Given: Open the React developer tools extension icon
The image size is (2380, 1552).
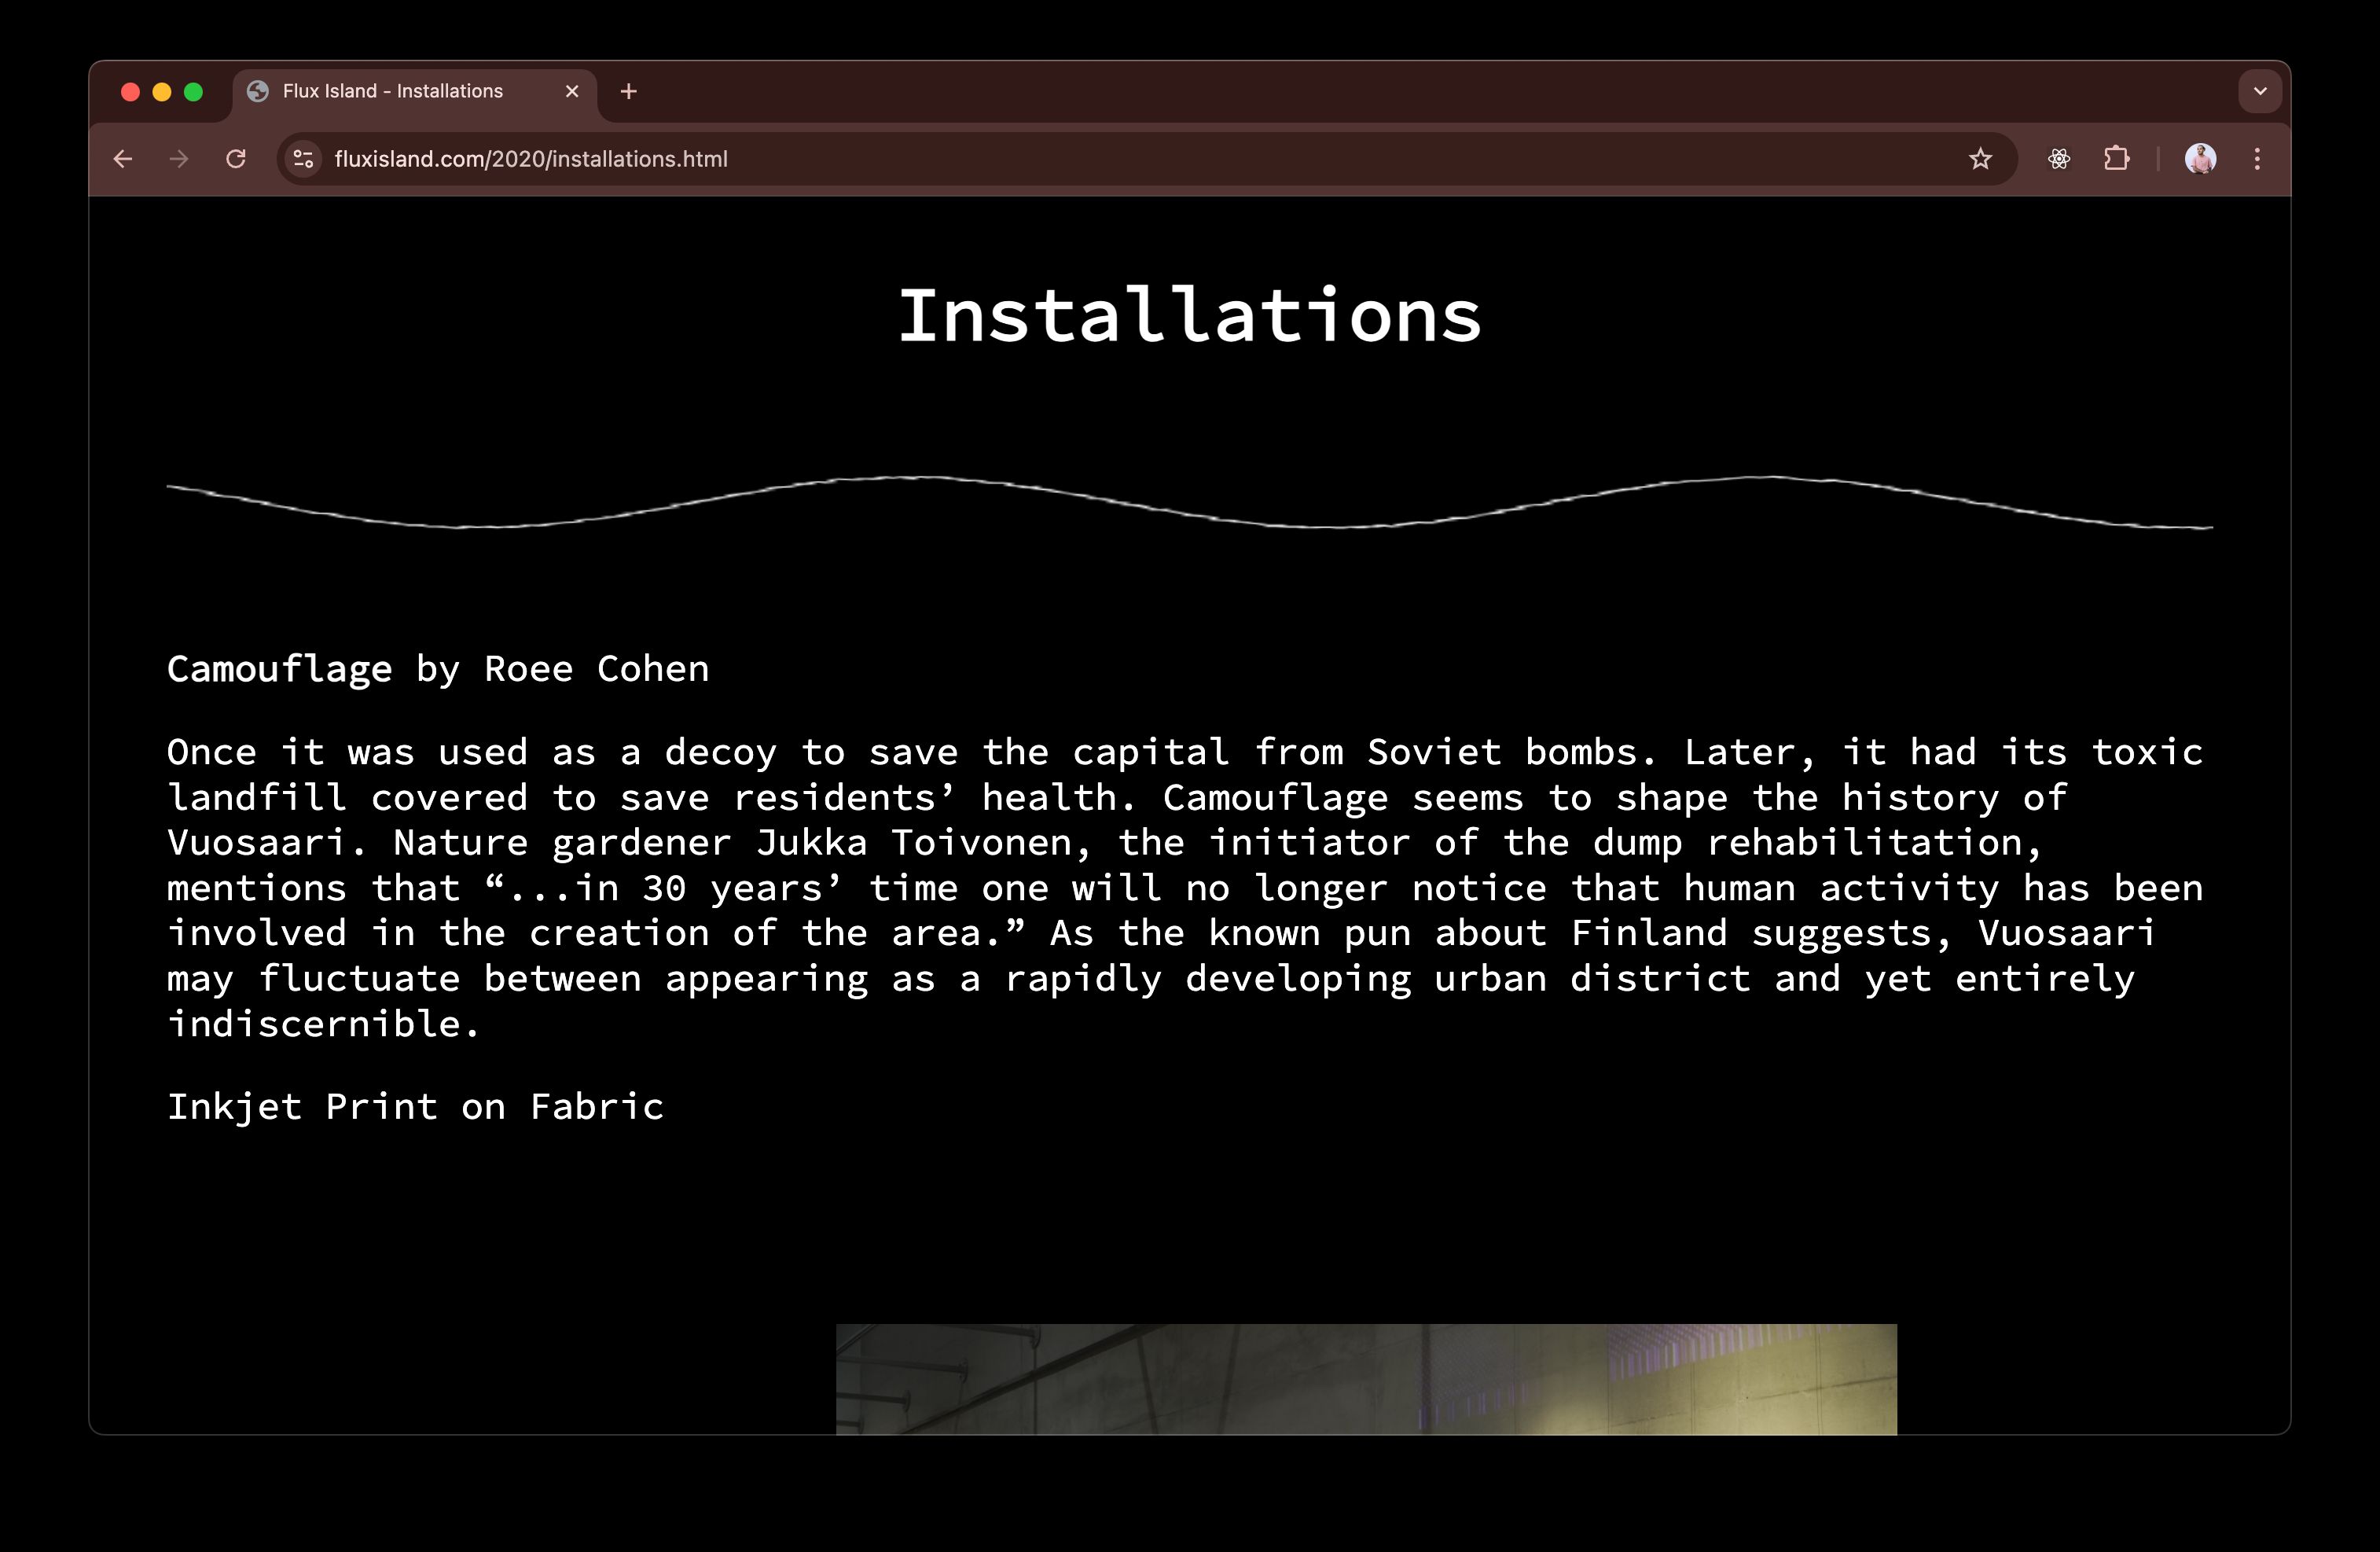Looking at the screenshot, I should 2059,159.
